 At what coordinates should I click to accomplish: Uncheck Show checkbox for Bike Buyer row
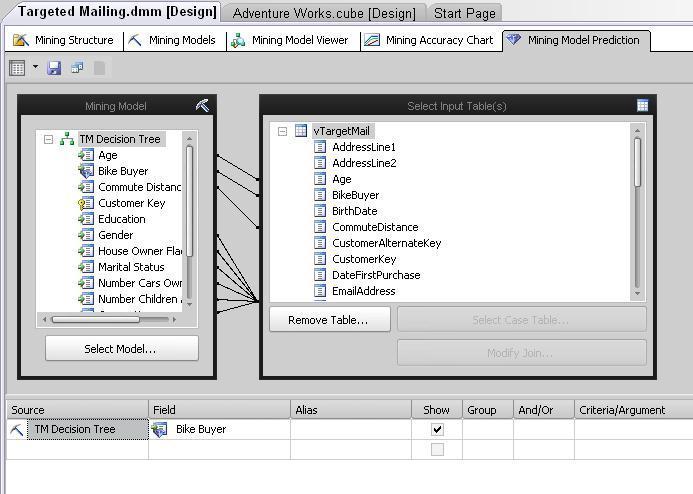coord(437,429)
